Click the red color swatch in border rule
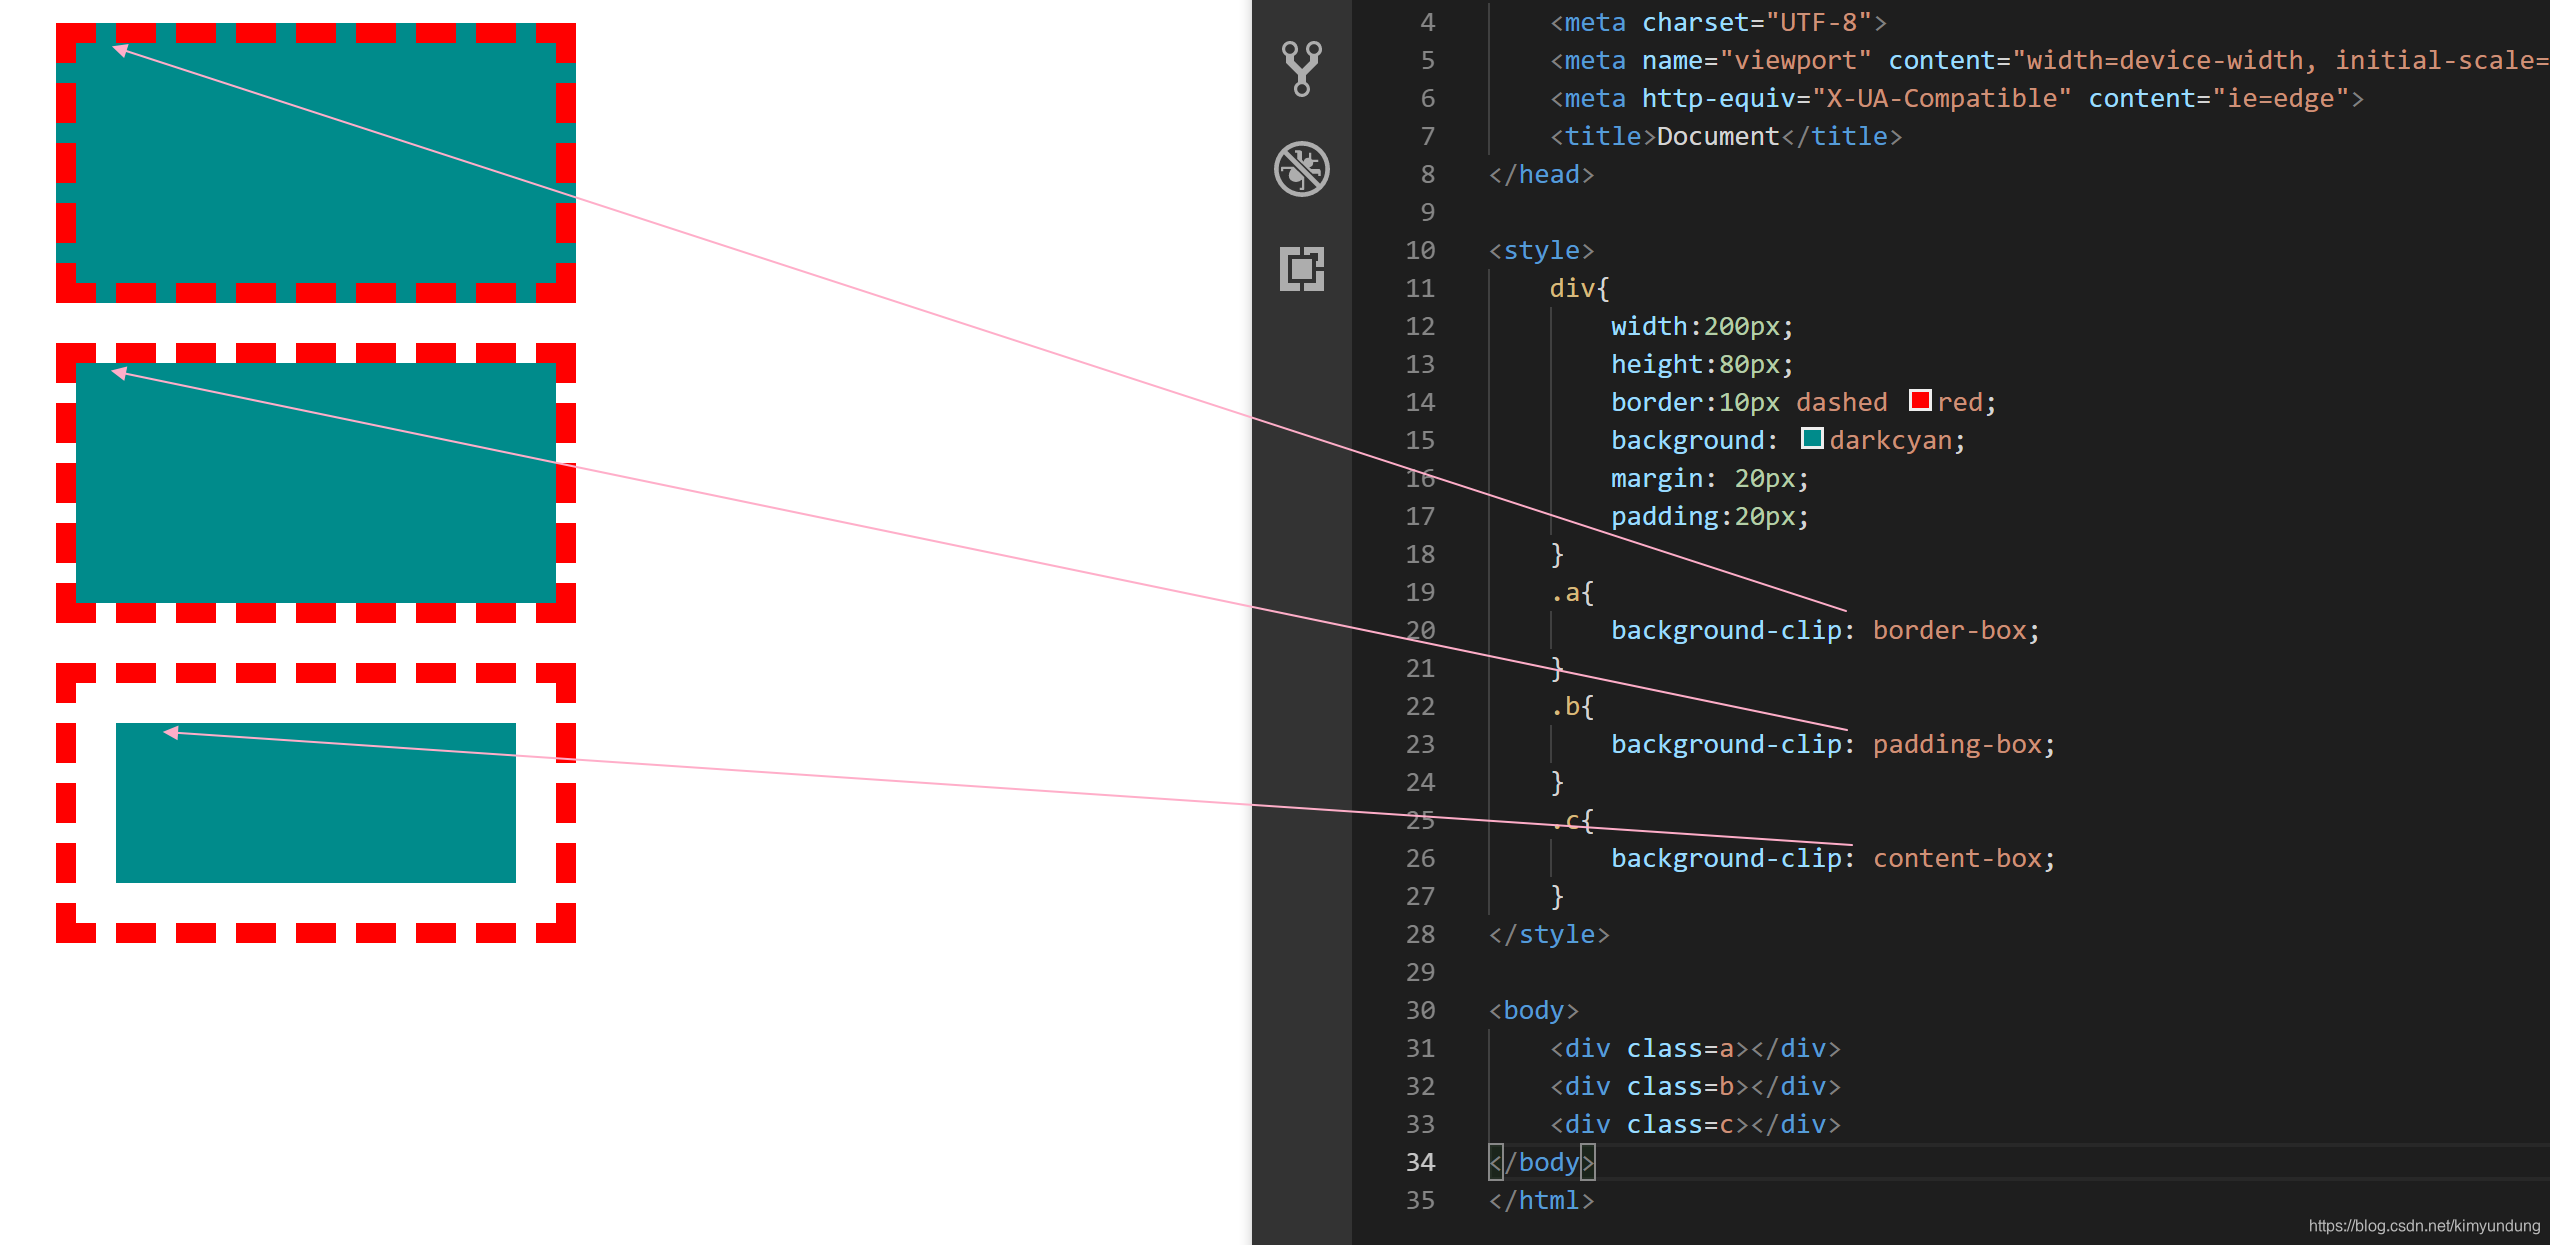The image size is (2550, 1245). (1920, 400)
